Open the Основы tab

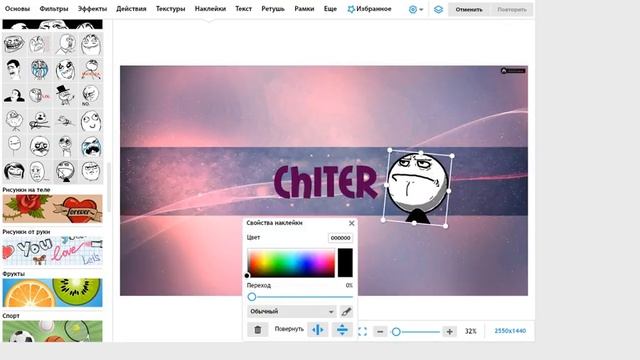coord(18,9)
